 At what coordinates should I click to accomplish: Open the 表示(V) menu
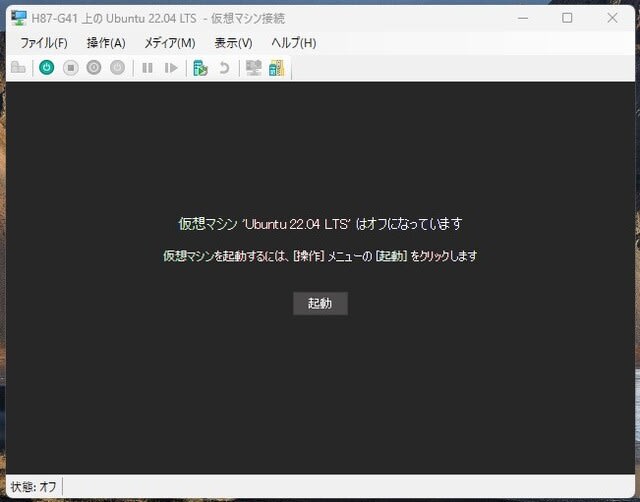pyautogui.click(x=233, y=43)
